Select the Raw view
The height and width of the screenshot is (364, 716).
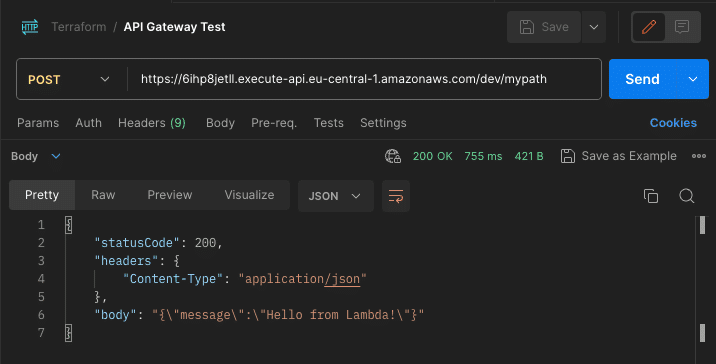(x=103, y=195)
